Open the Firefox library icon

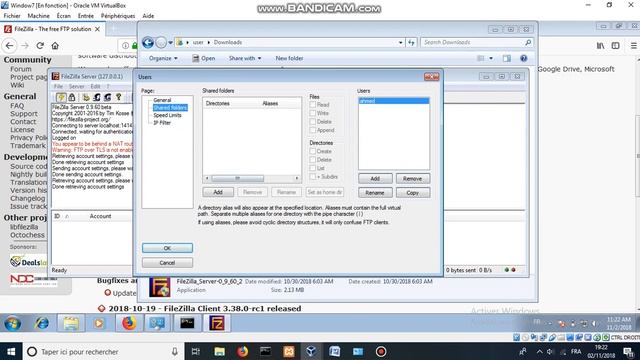click(x=600, y=46)
